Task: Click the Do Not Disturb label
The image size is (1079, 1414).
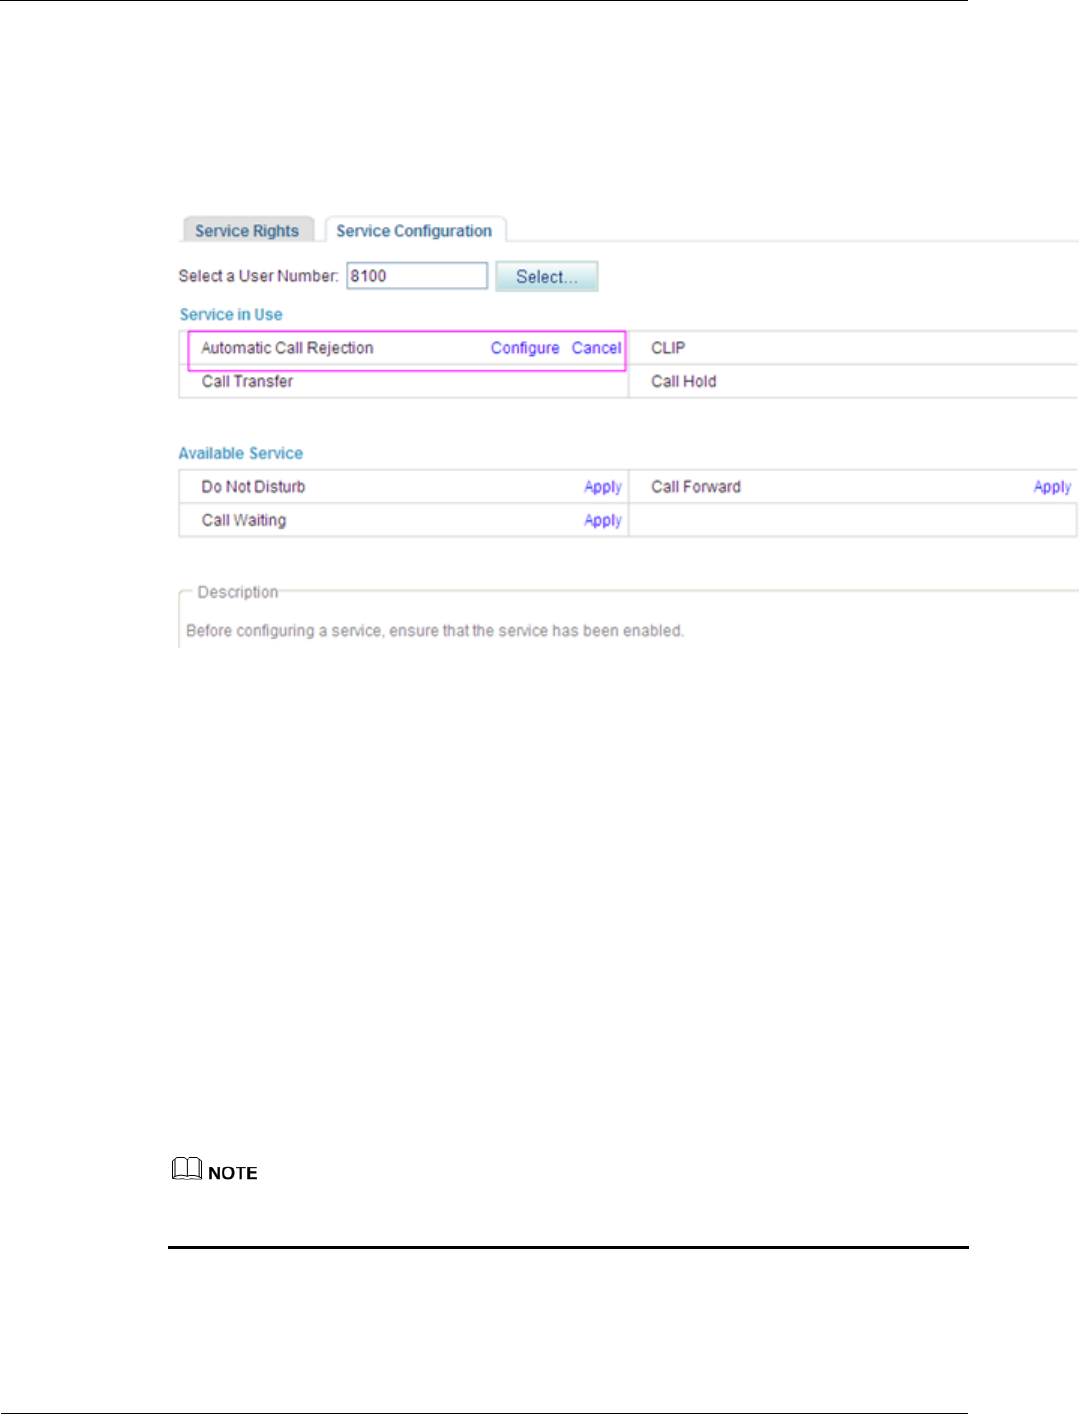Action: click(x=253, y=487)
